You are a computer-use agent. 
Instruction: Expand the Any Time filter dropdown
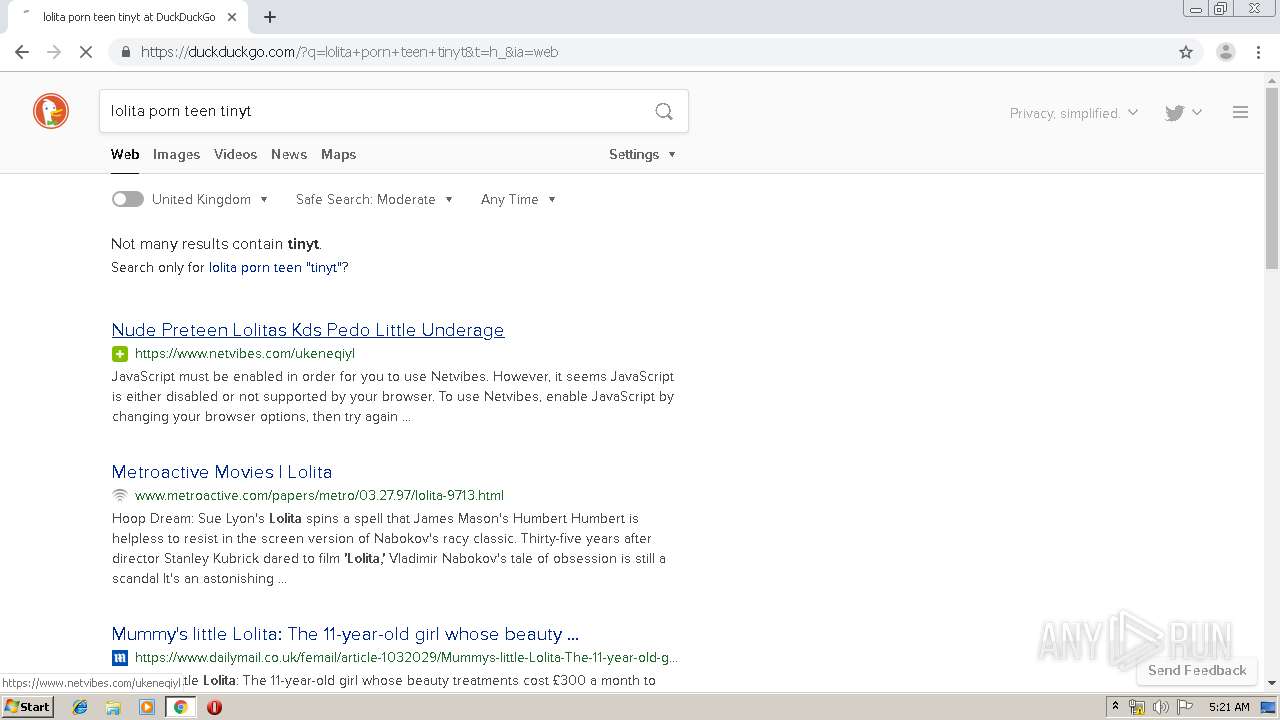pos(518,199)
